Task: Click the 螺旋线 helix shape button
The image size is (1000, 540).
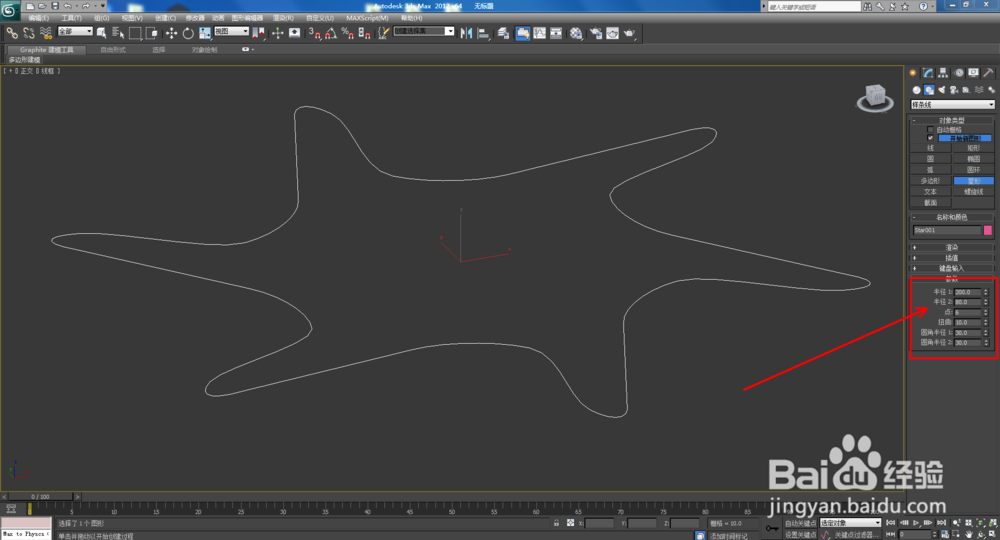Action: click(x=973, y=192)
